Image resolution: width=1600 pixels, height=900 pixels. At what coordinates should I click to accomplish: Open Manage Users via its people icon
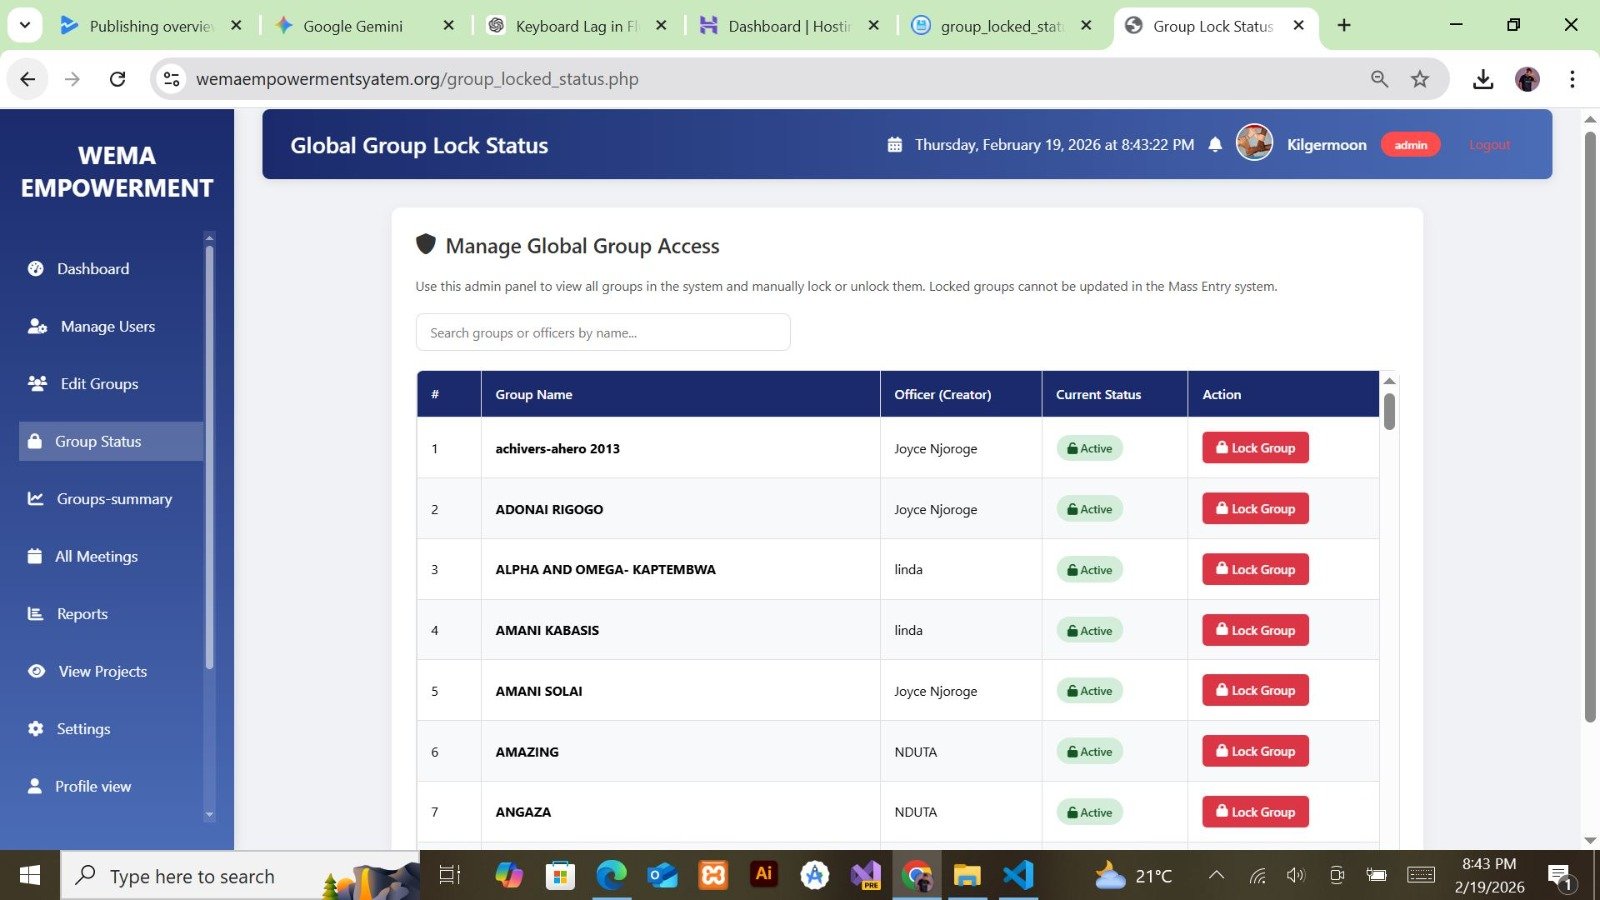click(x=36, y=326)
